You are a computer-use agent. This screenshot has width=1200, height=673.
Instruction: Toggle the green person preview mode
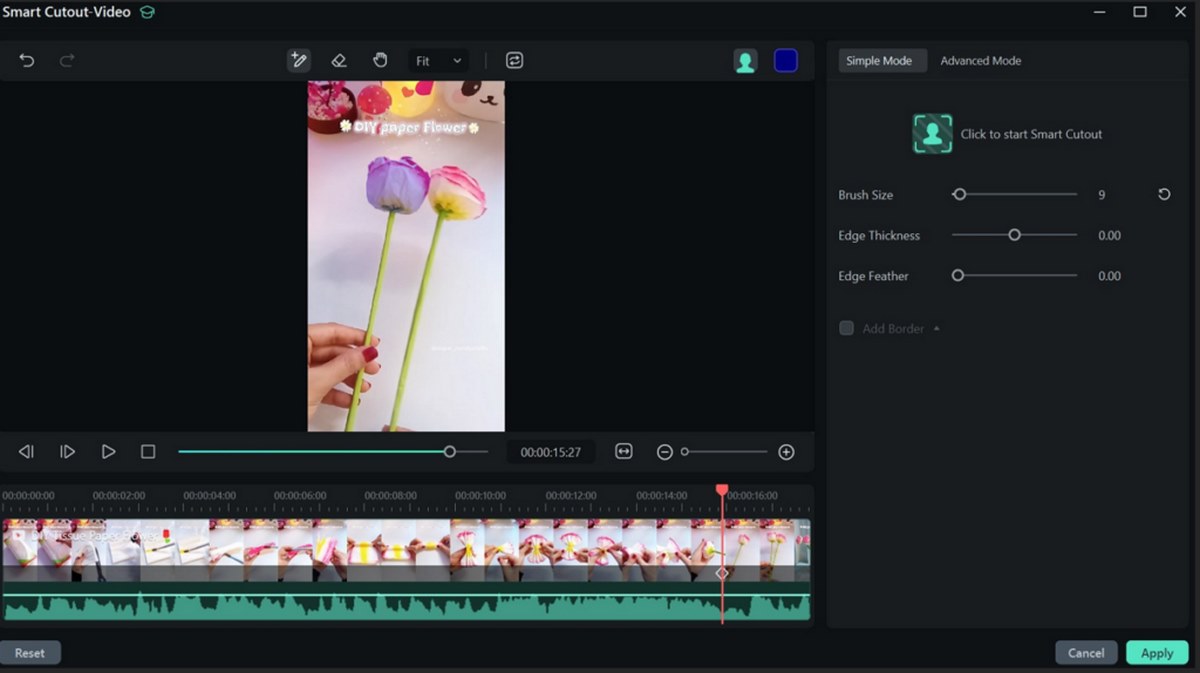745,61
